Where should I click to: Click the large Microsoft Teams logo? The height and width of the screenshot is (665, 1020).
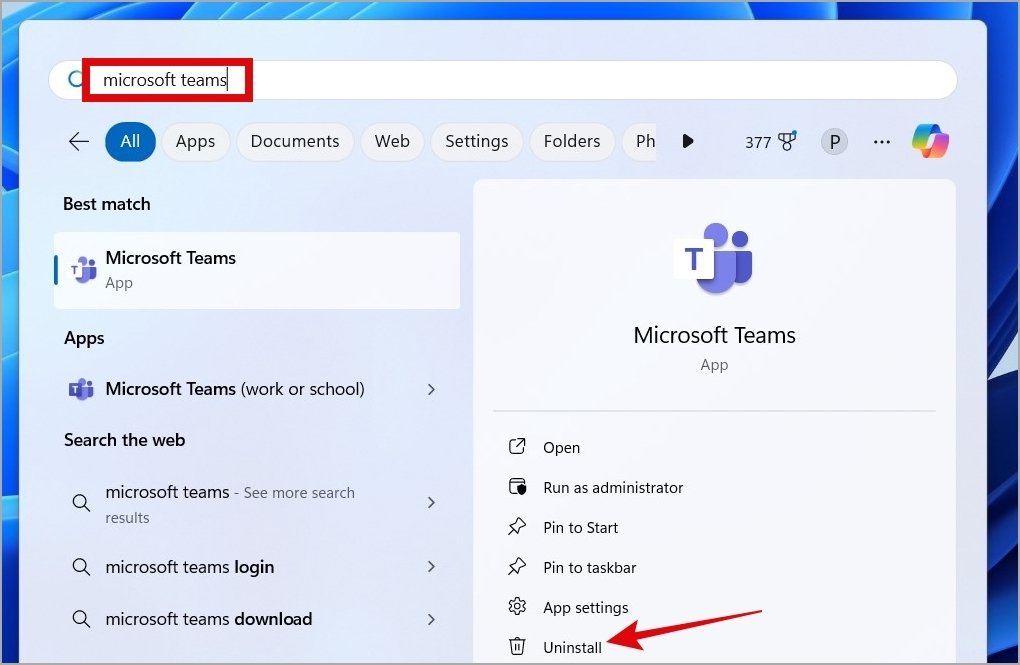[x=714, y=258]
